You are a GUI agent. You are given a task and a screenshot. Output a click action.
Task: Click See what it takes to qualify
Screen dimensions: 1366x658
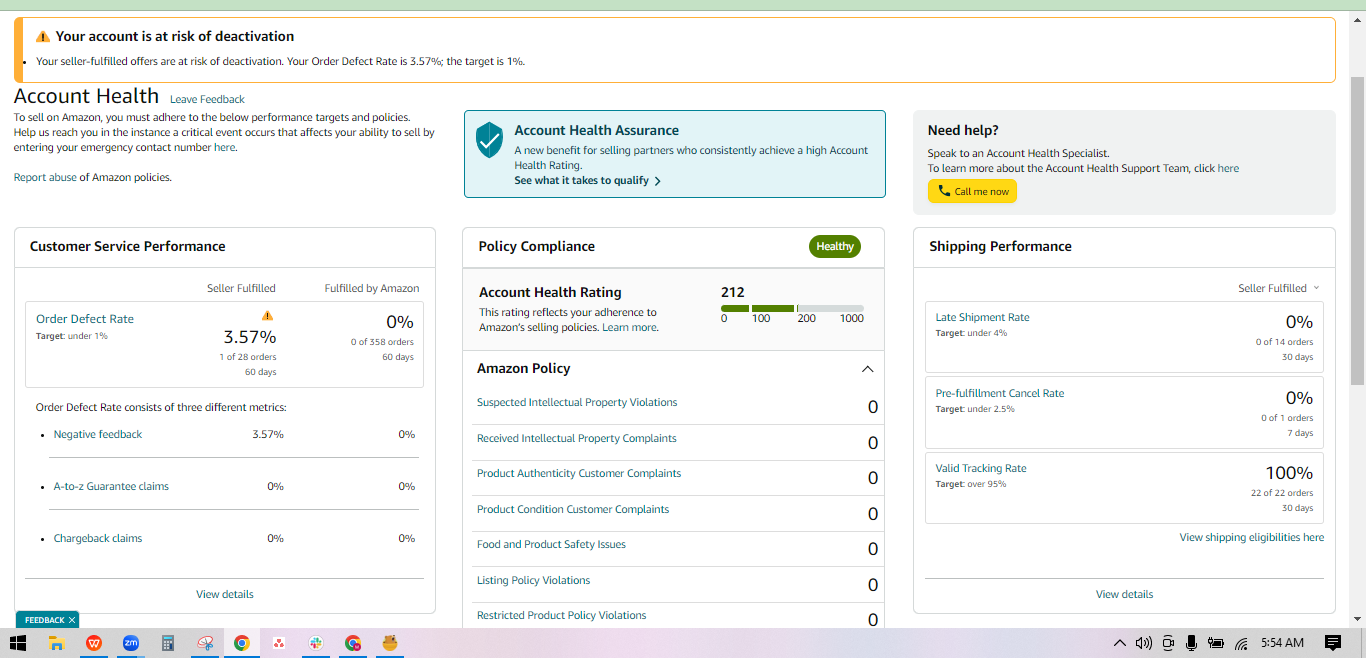[587, 181]
